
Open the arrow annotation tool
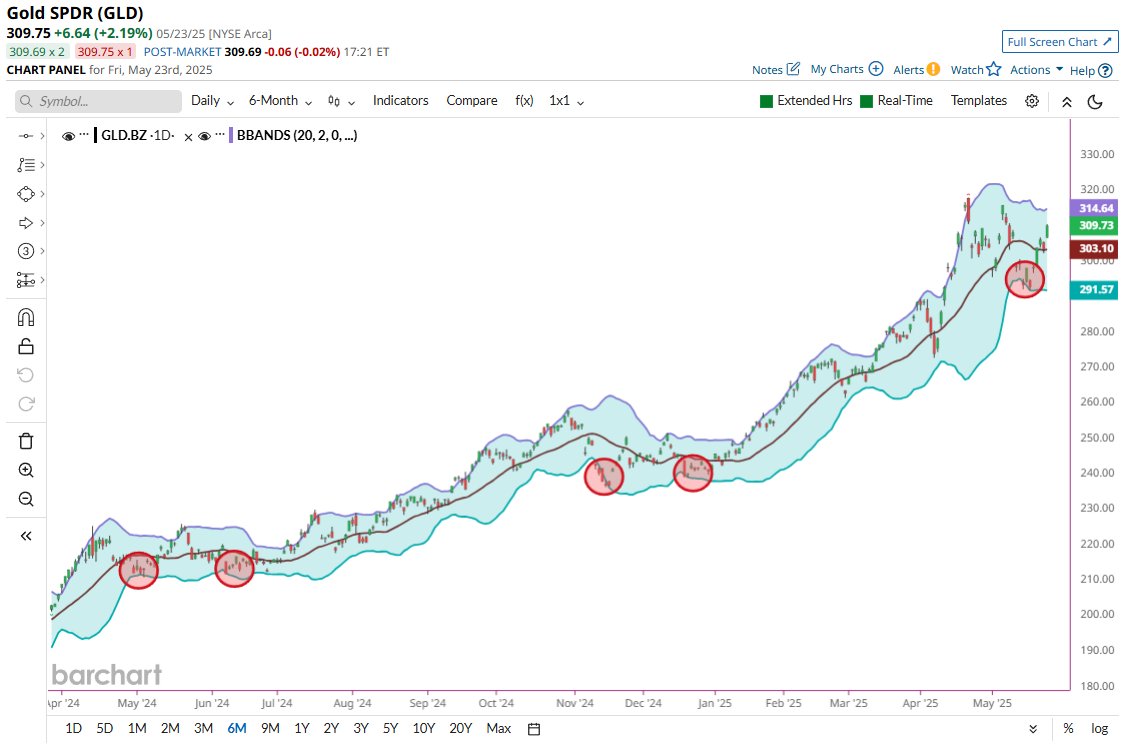[25, 223]
